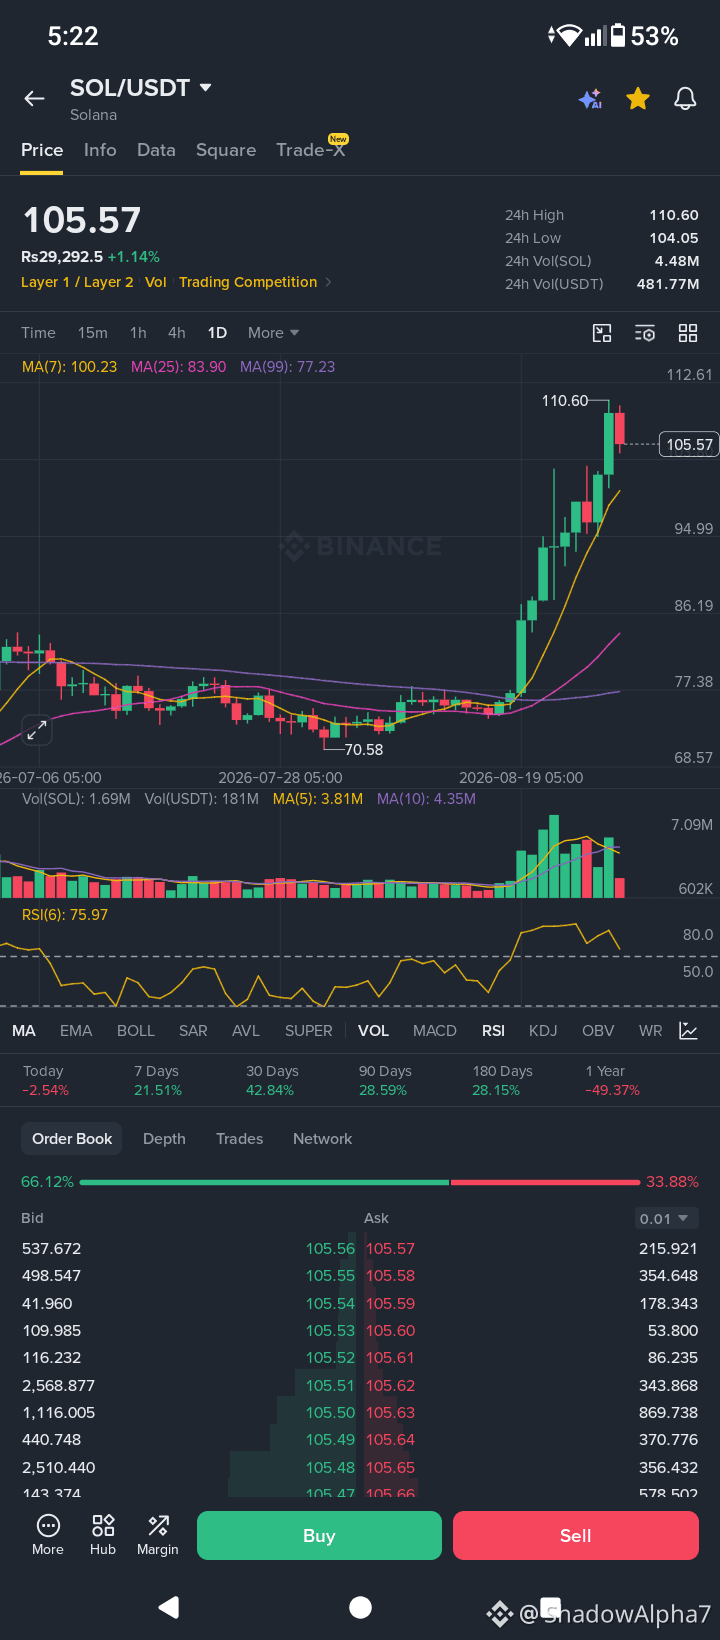720x1640 pixels.
Task: Toggle the SAR indicator
Action: click(x=193, y=1031)
